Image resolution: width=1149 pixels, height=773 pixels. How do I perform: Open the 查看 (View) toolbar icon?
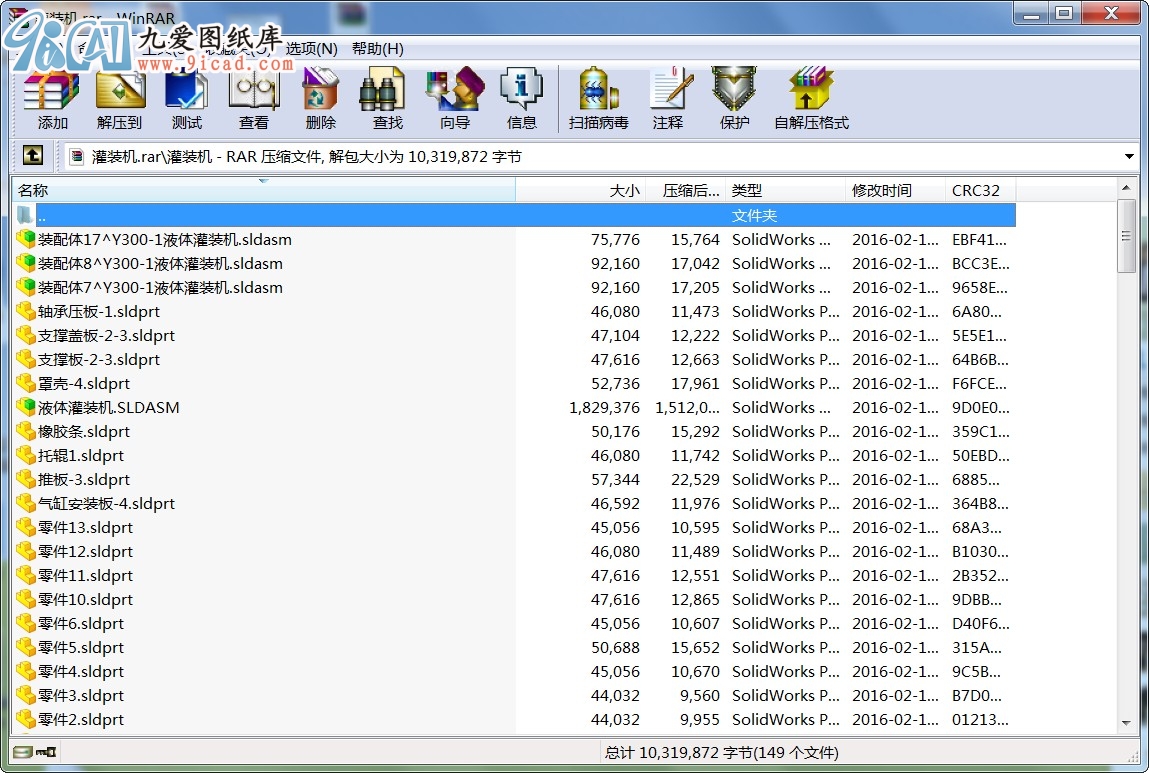[253, 98]
